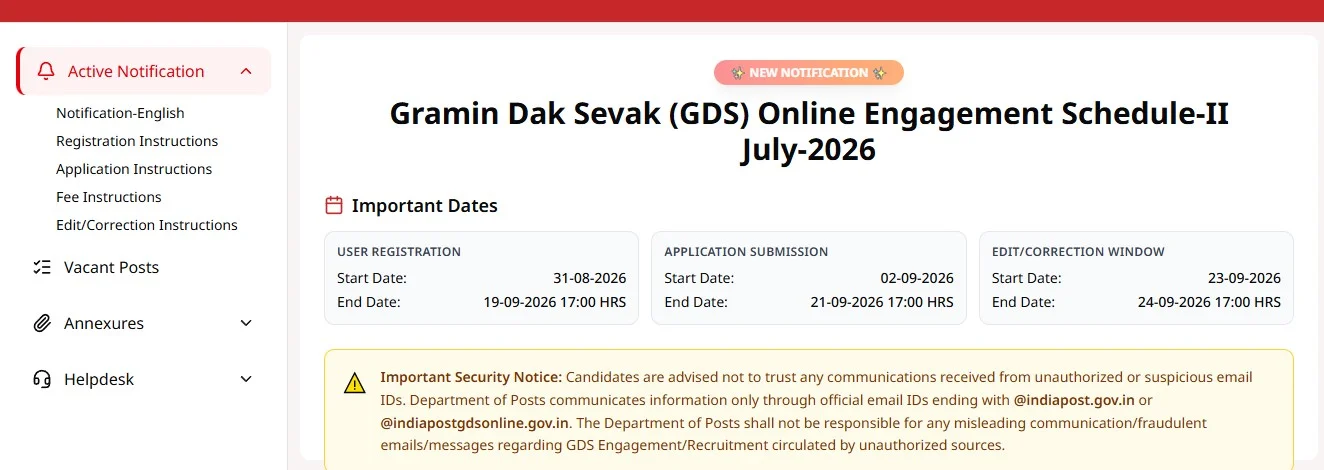This screenshot has height=470, width=1324.
Task: Click the New Notification badge
Action: point(809,73)
